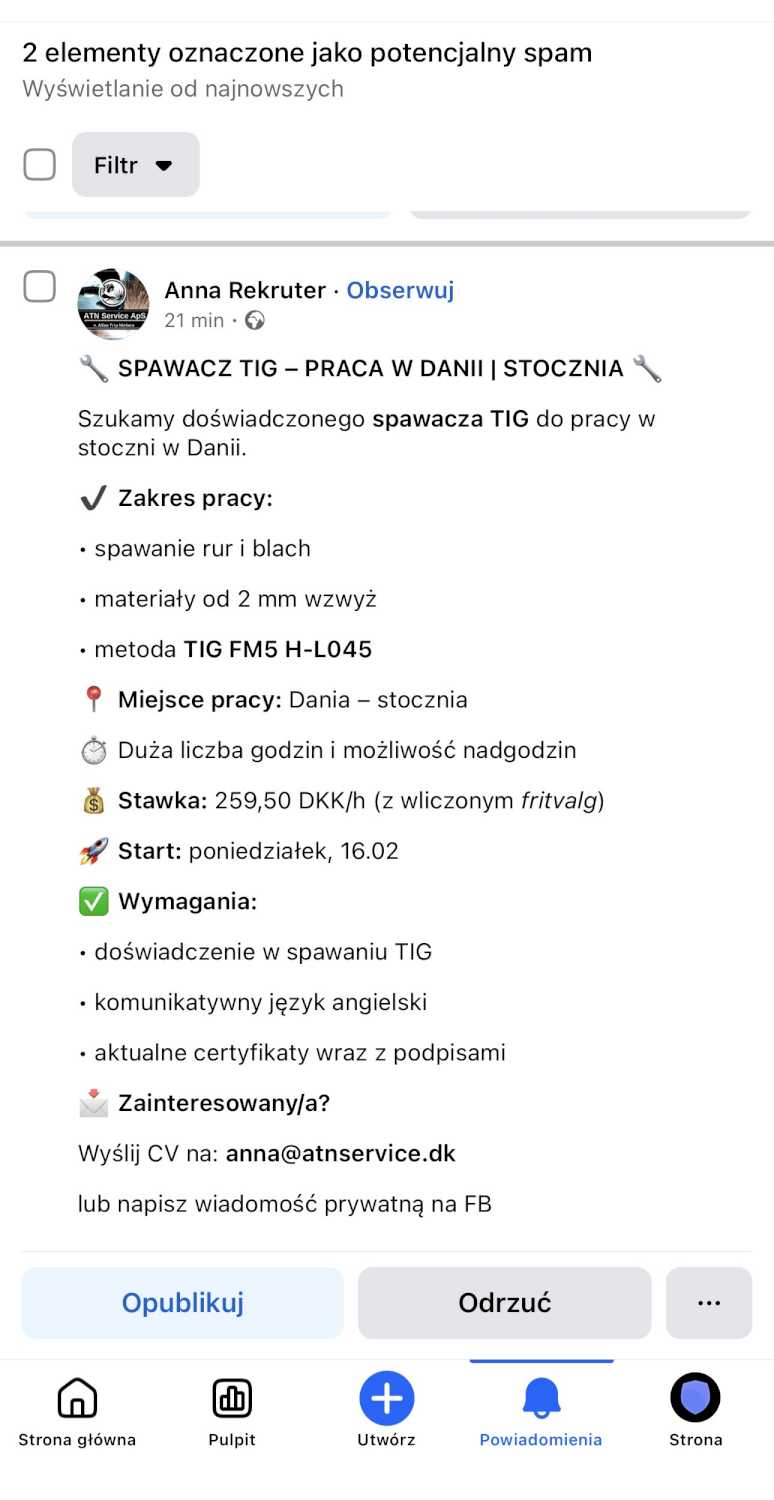The width and height of the screenshot is (774, 1500).
Task: Open the Anna Rekruter profile name
Action: pyautogui.click(x=245, y=290)
